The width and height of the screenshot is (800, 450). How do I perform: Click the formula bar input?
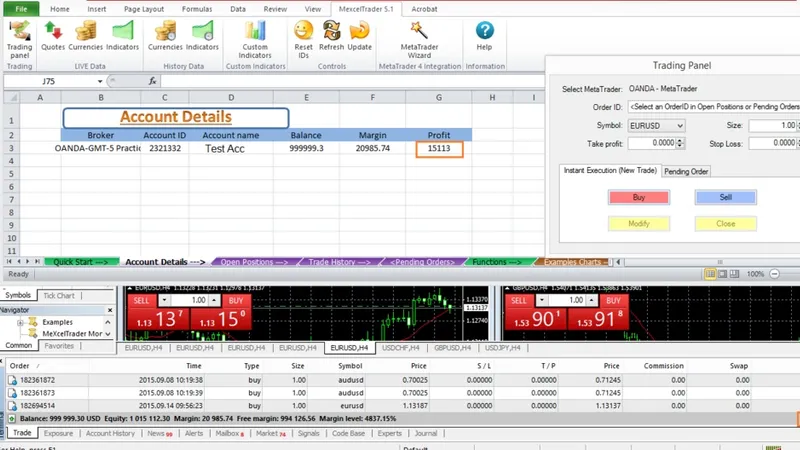(x=352, y=81)
